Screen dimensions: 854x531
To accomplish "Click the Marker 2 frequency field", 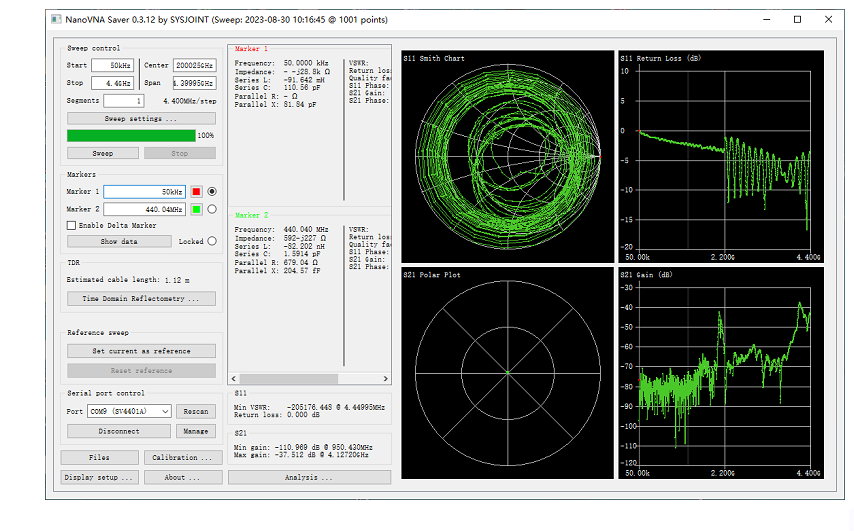I will [x=144, y=209].
